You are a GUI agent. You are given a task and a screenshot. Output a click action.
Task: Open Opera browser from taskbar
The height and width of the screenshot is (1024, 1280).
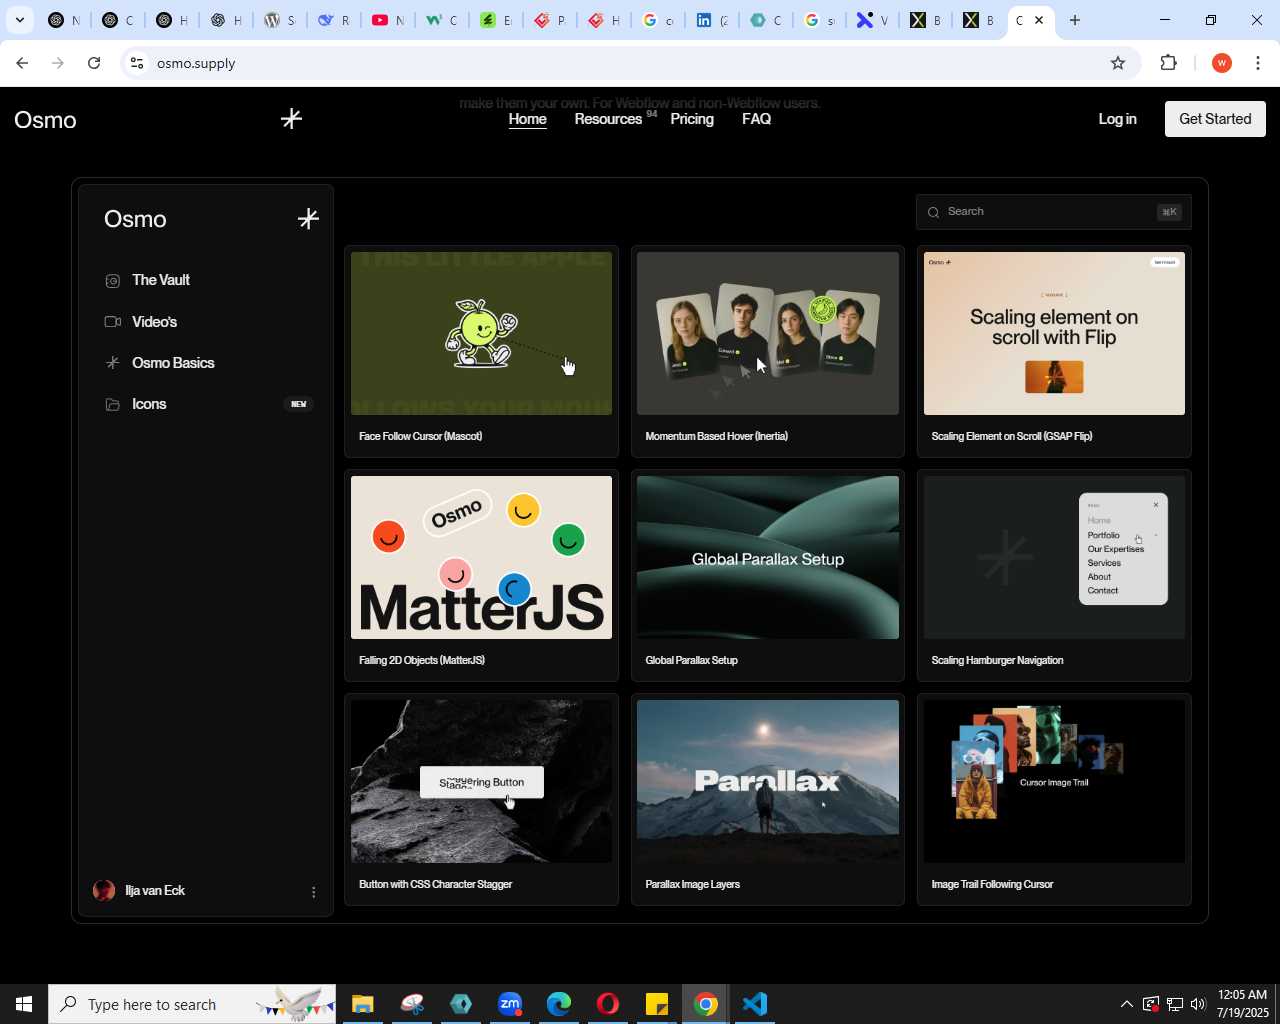[608, 1004]
